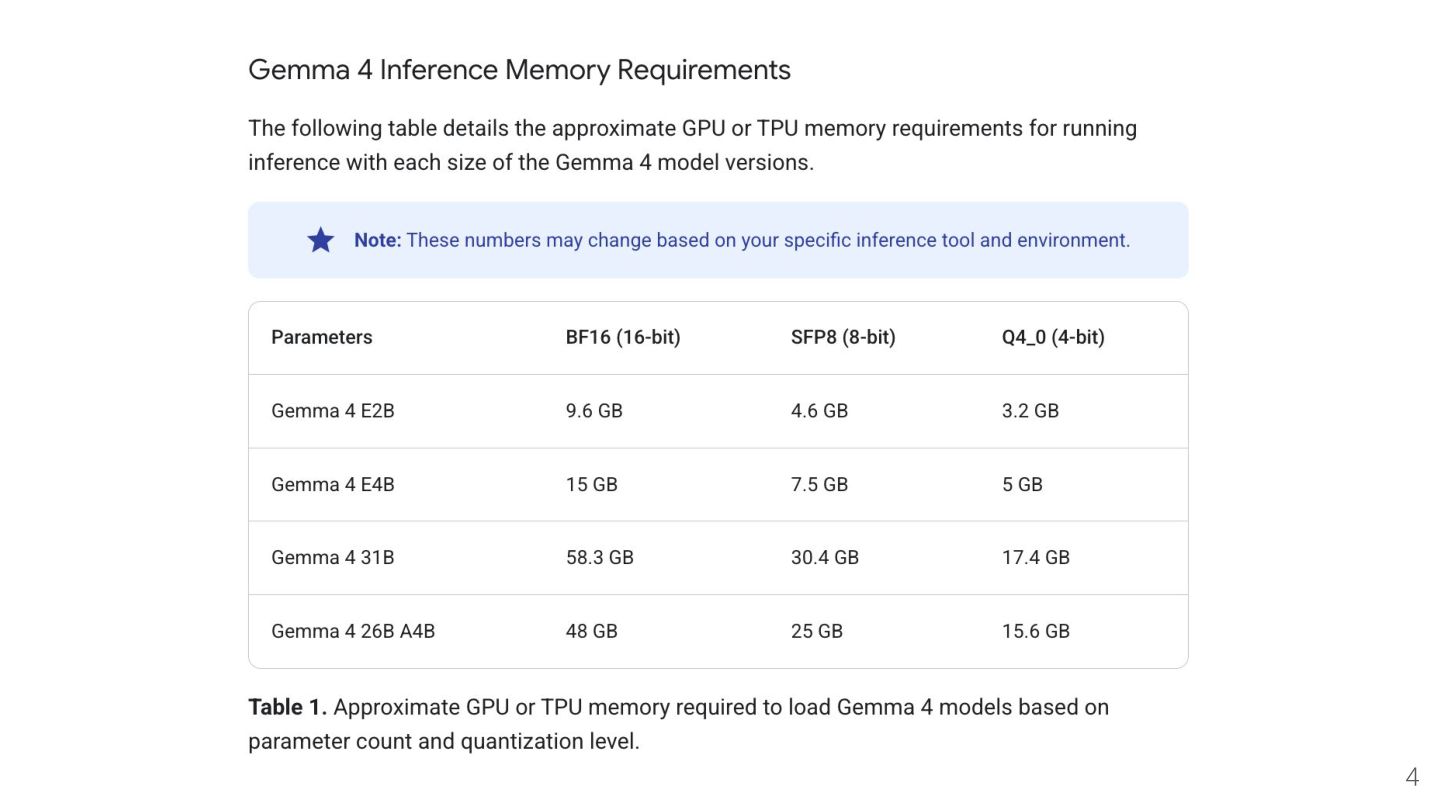Screen dimensions: 1440x810
Task: Click the 15.6 GB cell
Action: click(1036, 631)
